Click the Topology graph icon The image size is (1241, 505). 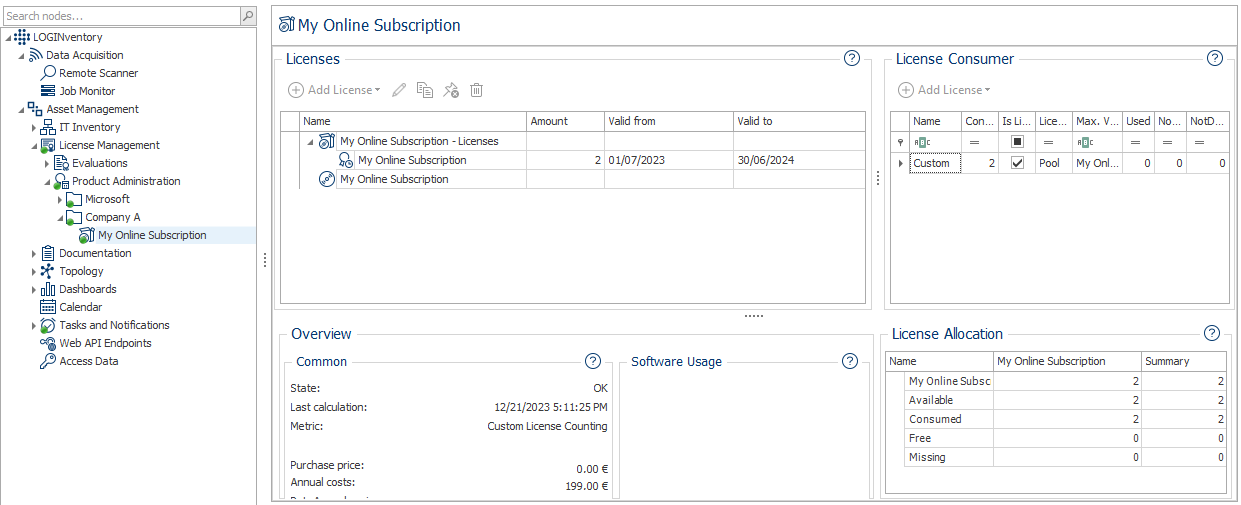coord(48,271)
